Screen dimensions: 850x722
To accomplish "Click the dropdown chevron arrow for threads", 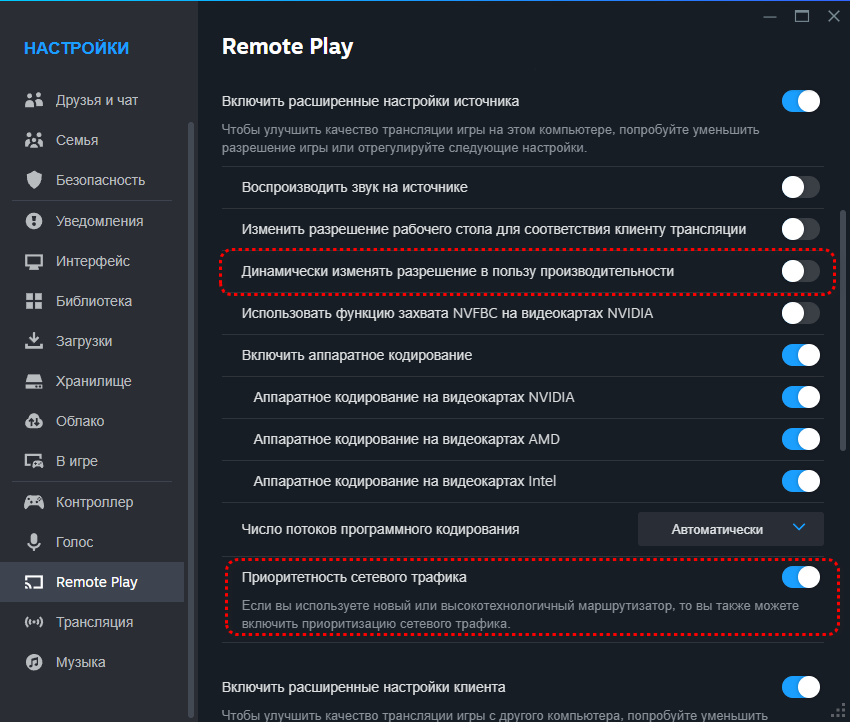I will click(798, 528).
